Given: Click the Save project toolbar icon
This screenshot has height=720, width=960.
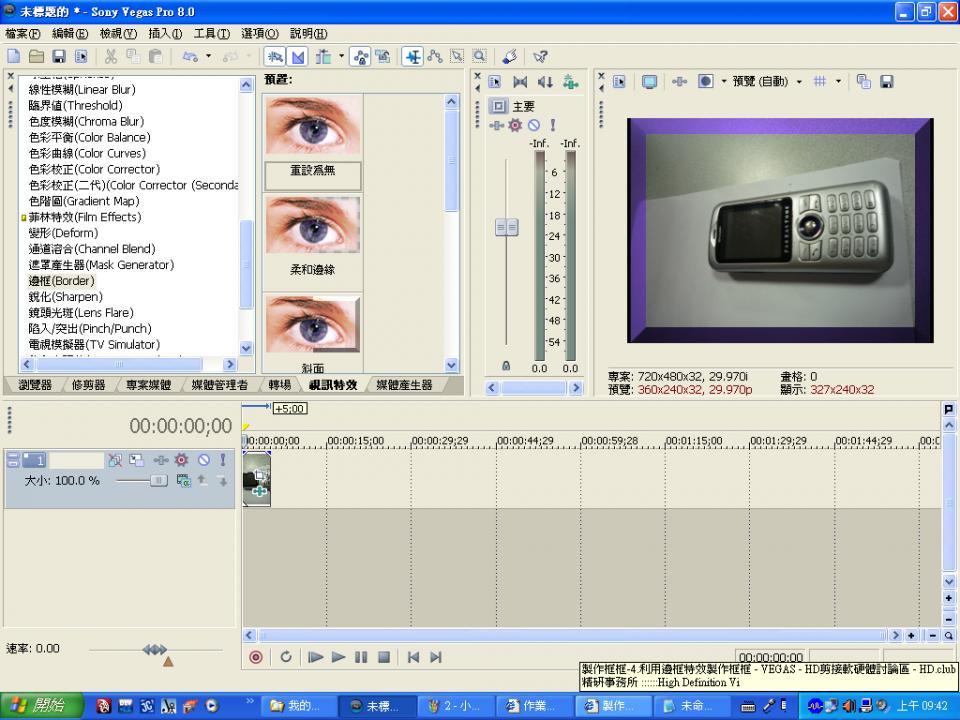Looking at the screenshot, I should coord(58,57).
